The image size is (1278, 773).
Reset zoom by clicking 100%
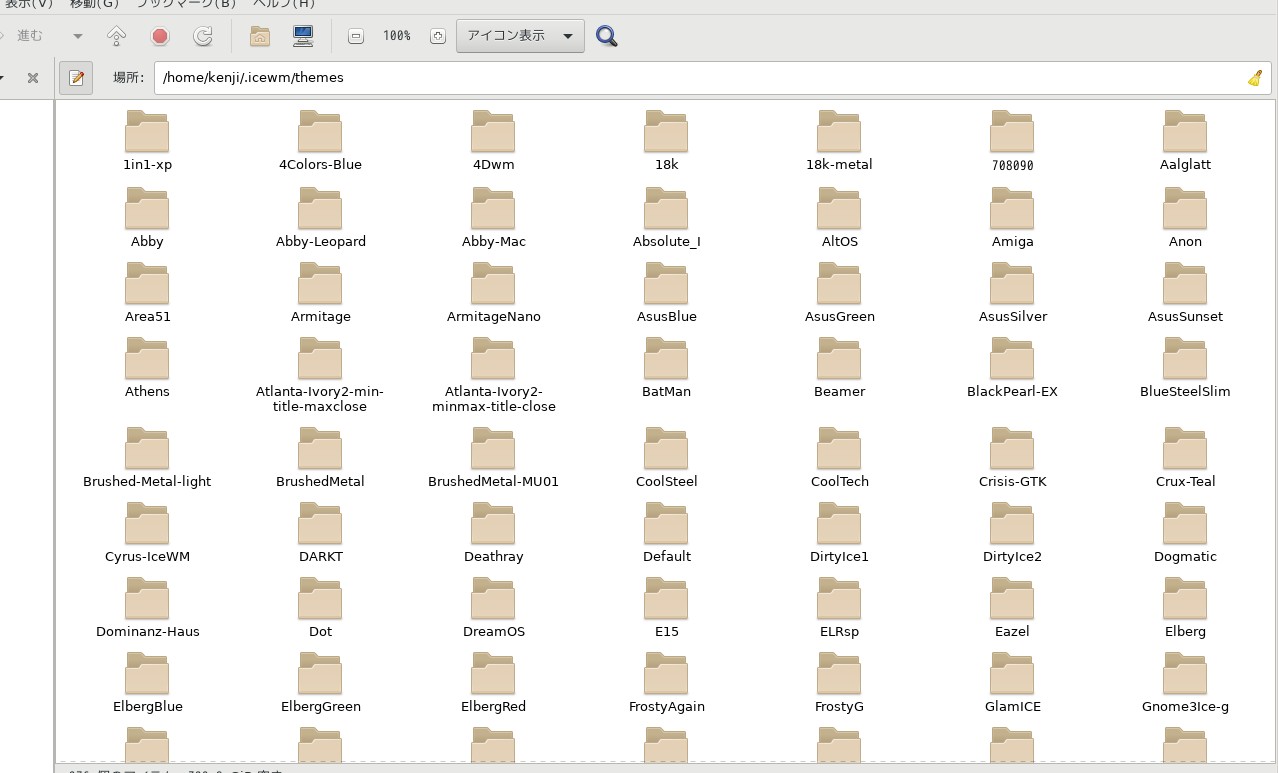[x=396, y=35]
